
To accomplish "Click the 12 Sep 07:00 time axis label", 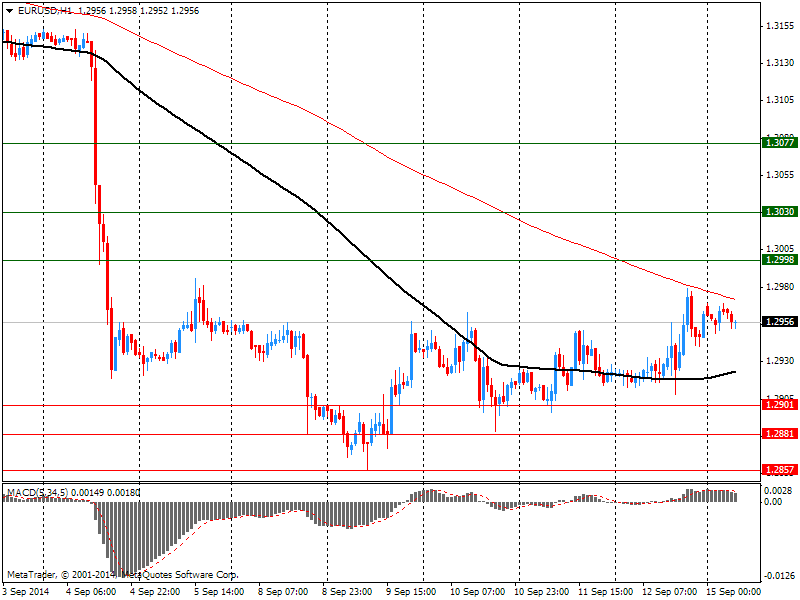I will click(669, 592).
